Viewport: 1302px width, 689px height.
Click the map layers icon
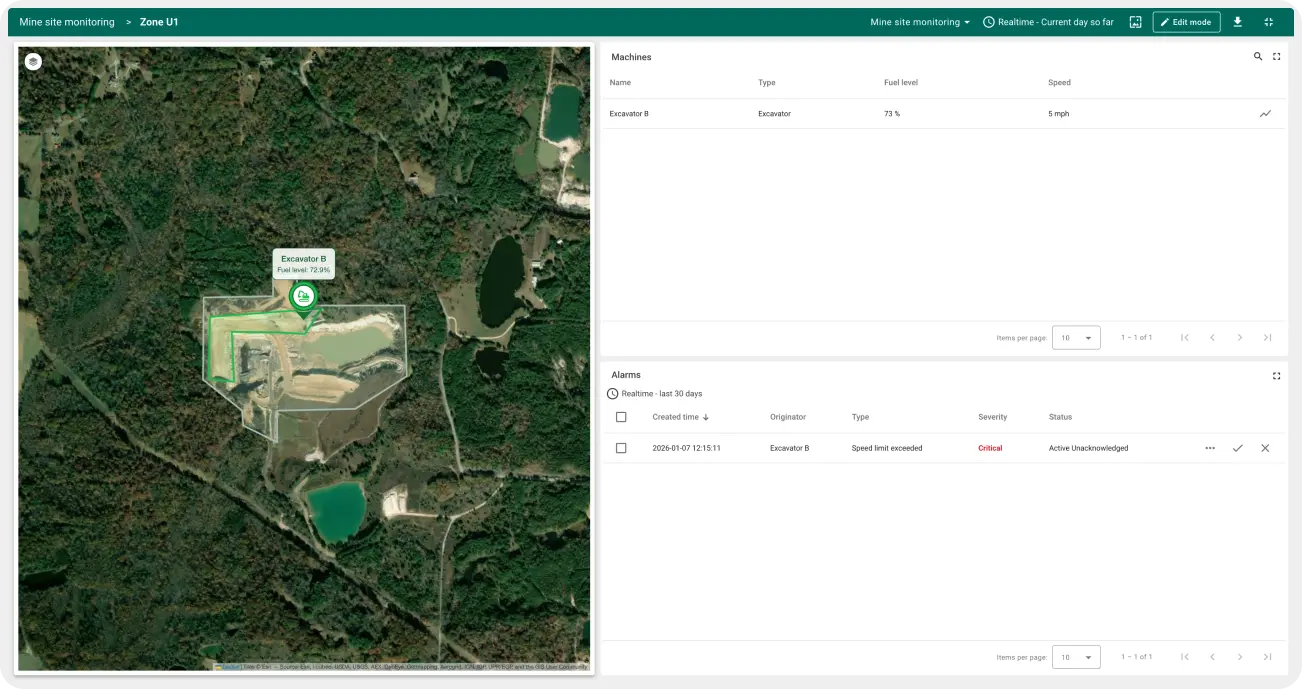tap(33, 61)
